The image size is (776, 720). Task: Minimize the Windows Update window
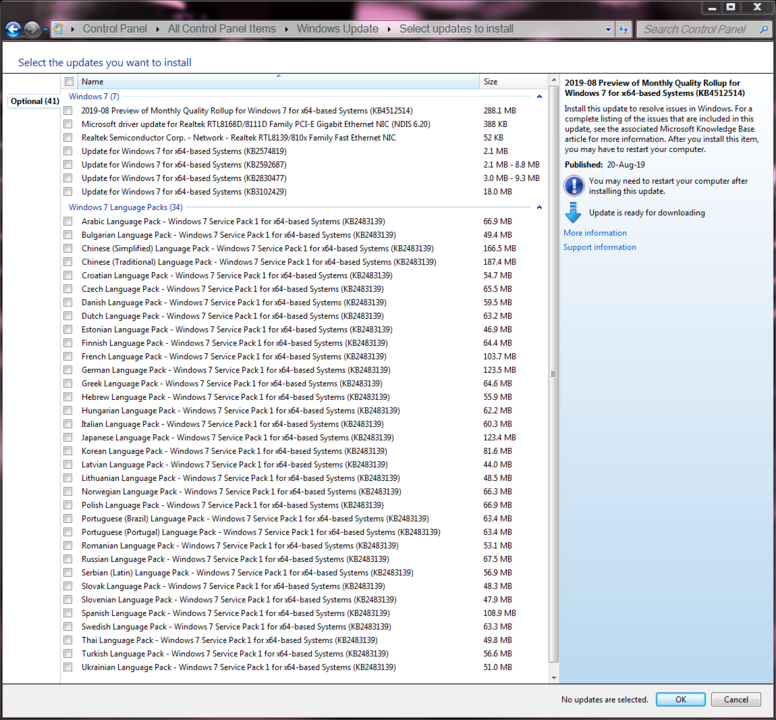(712, 7)
